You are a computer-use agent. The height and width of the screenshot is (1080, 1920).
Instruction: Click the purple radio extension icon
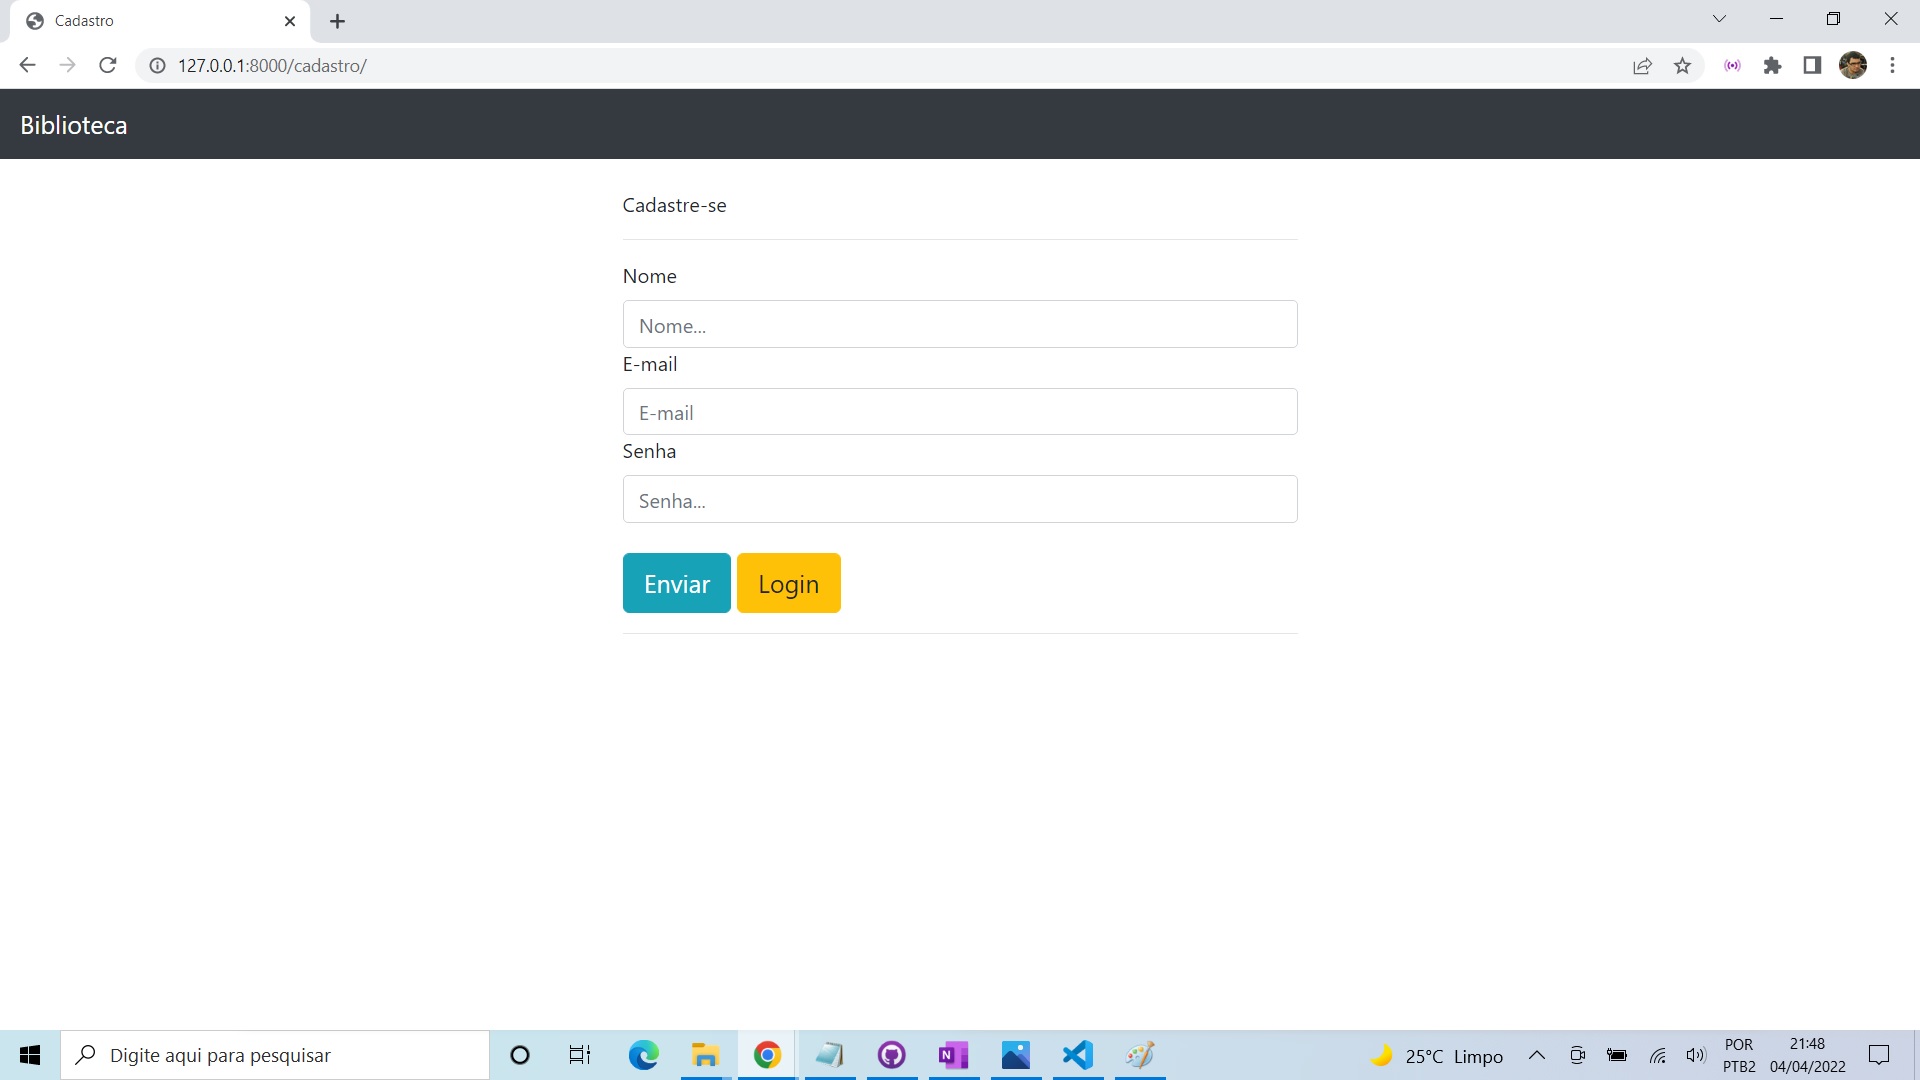1733,65
